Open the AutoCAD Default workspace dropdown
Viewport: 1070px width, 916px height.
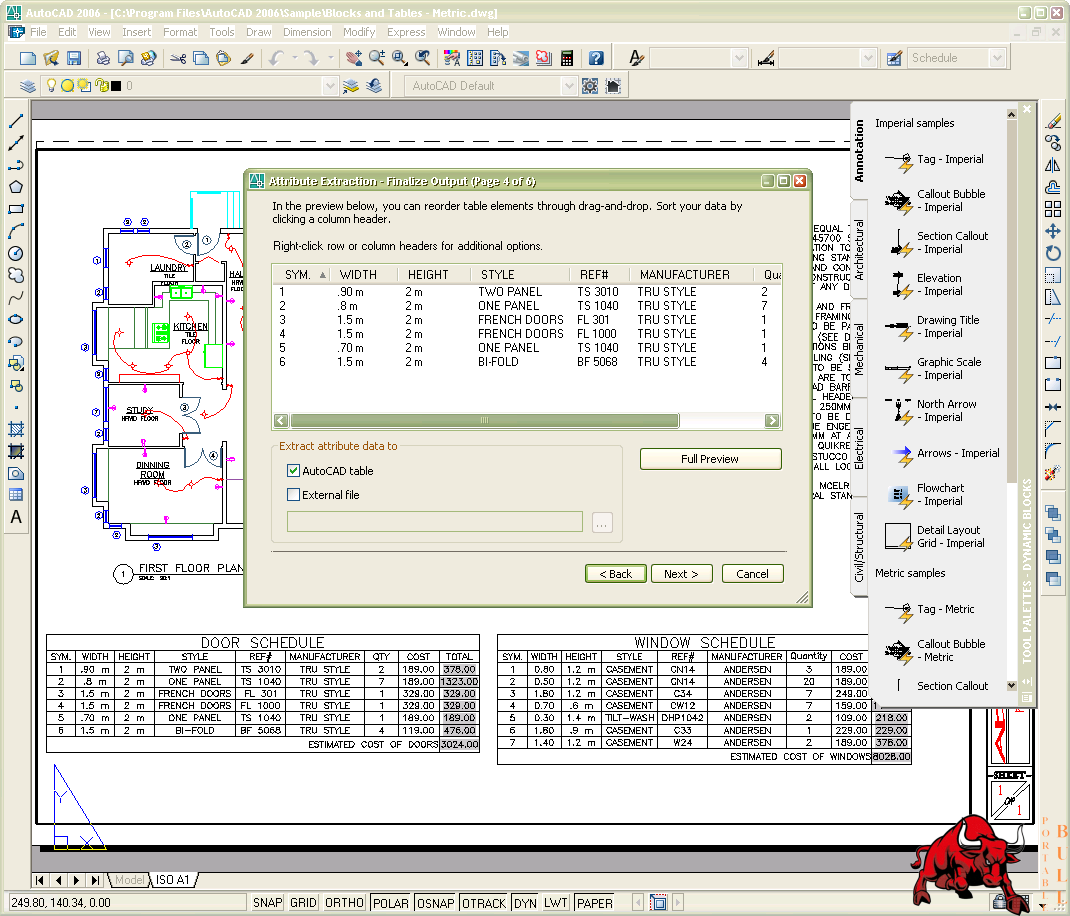point(568,86)
